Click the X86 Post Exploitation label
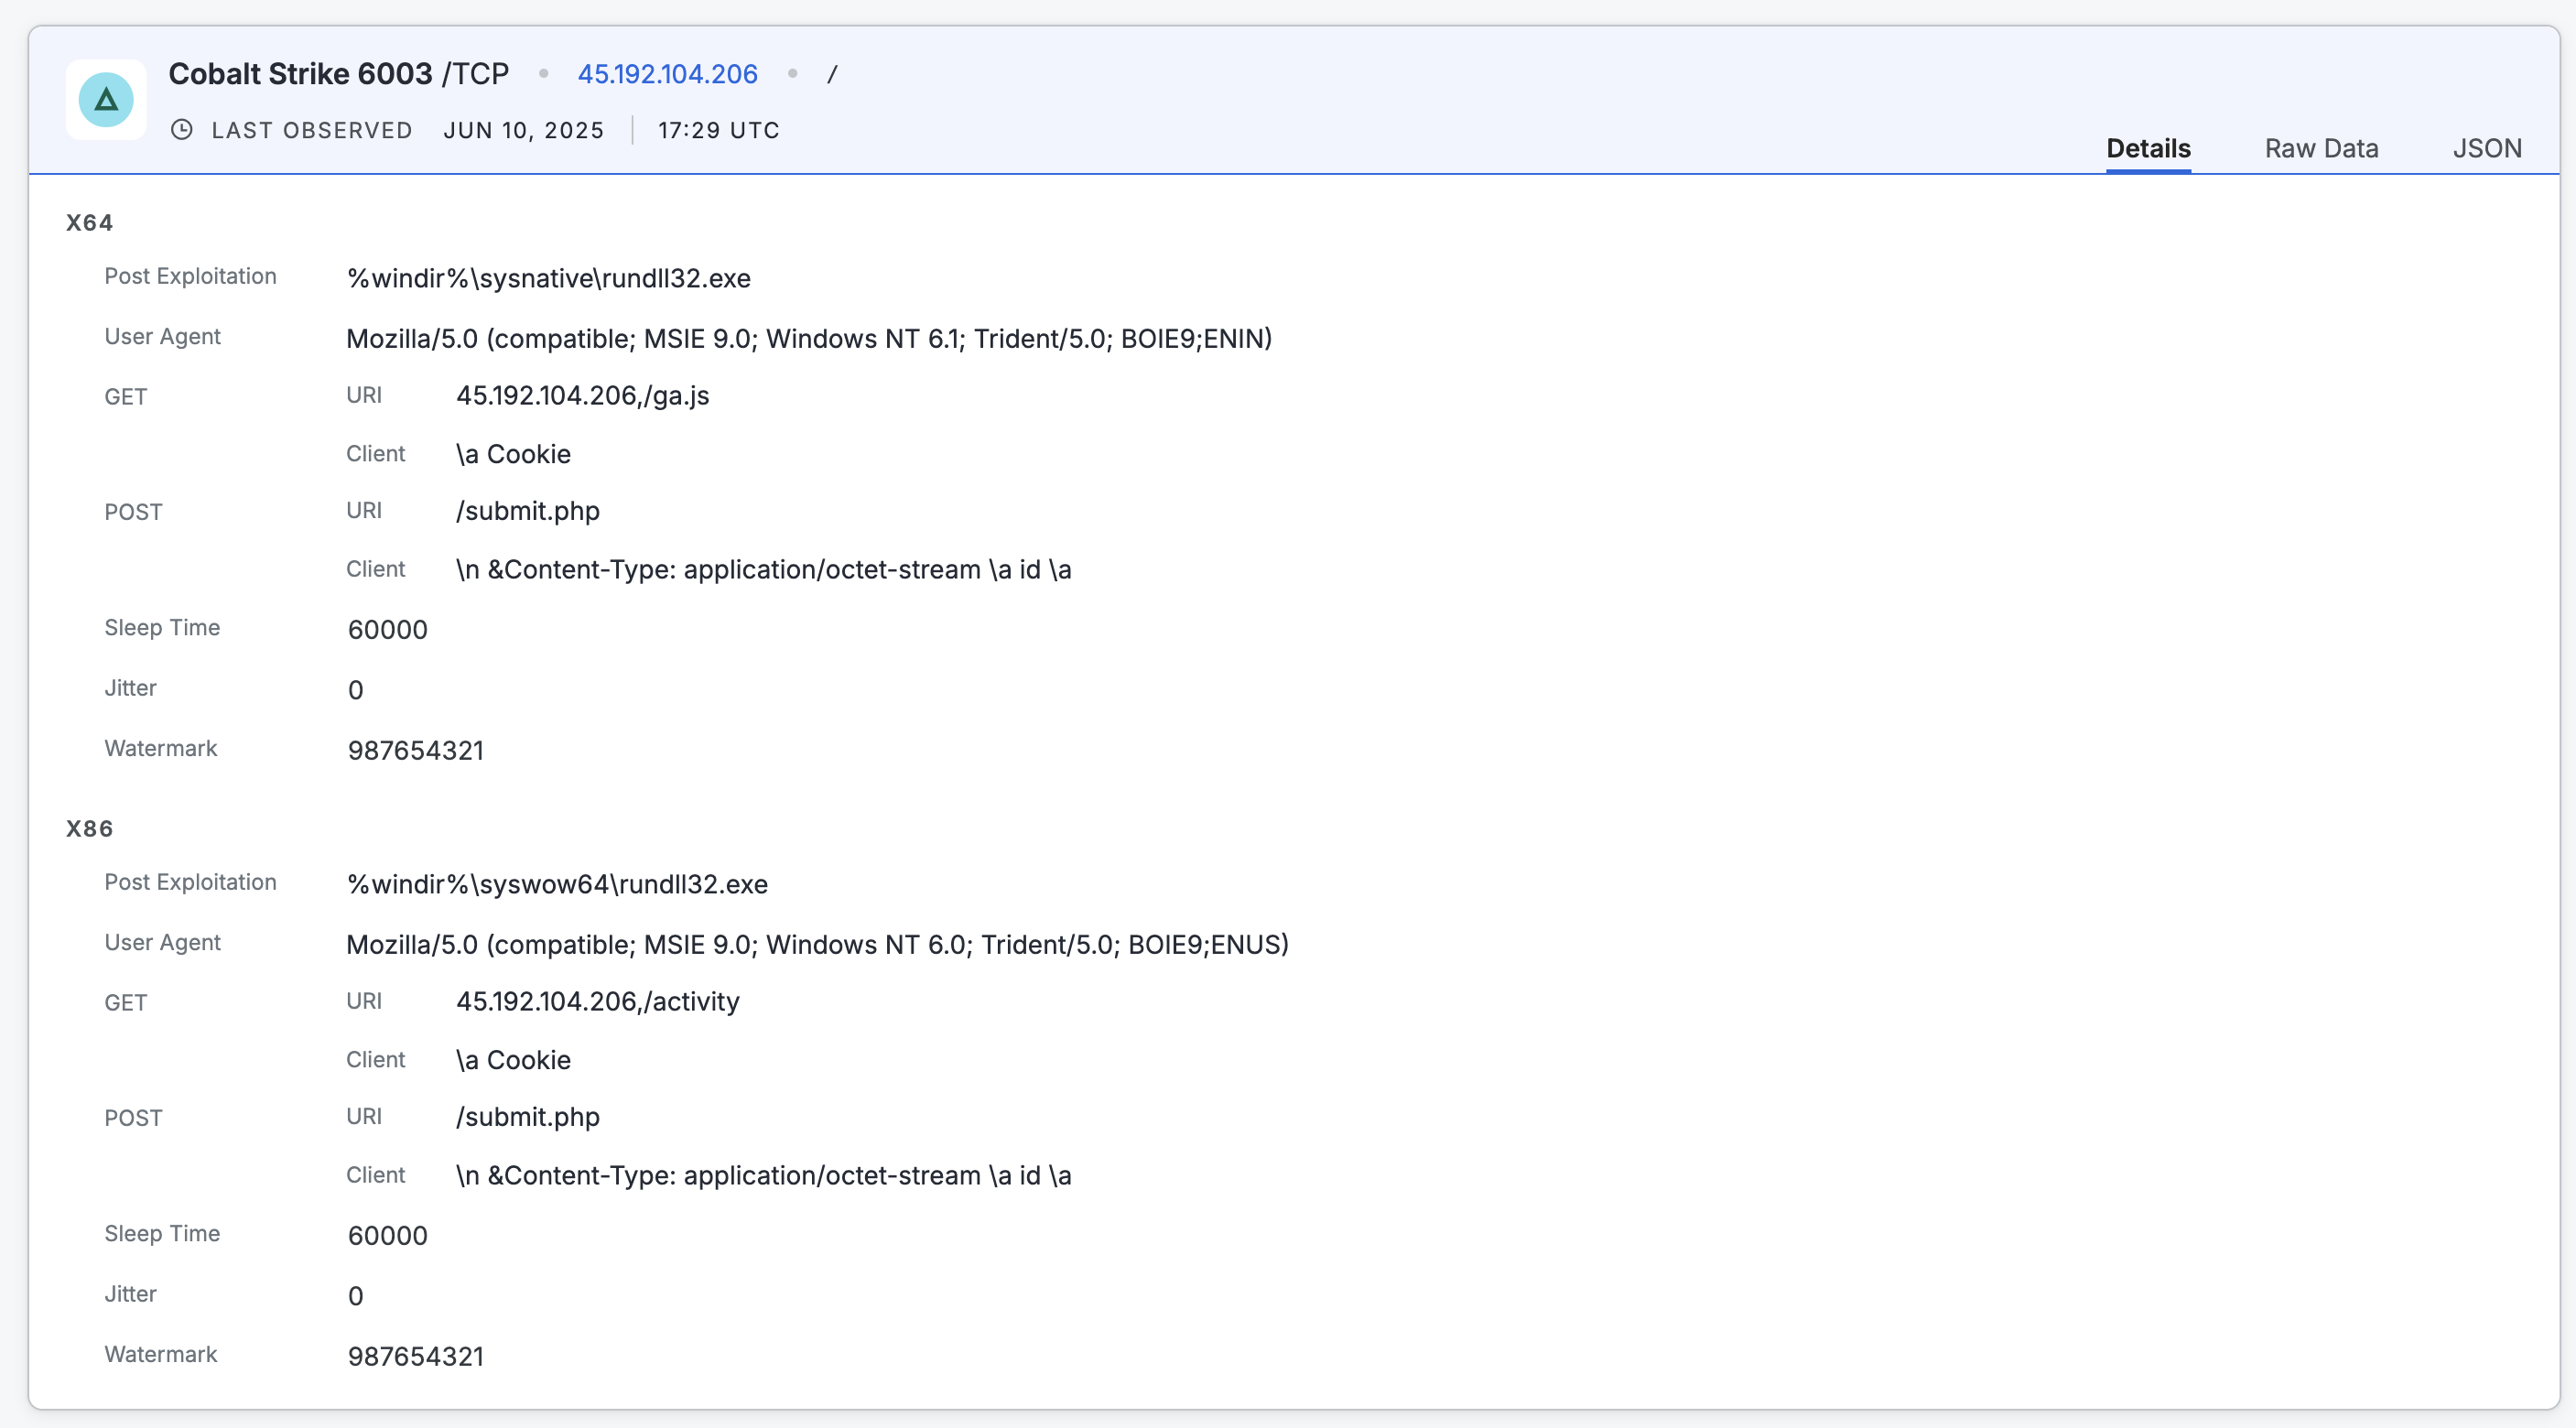The image size is (2576, 1428). tap(191, 882)
